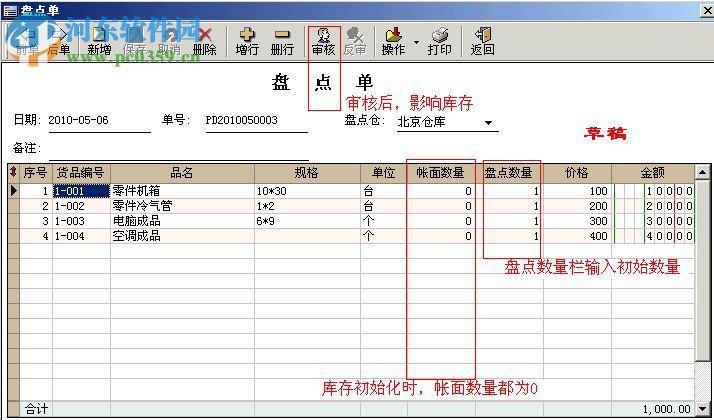
Task: Click product name 零件机箱
Action: 137,191
